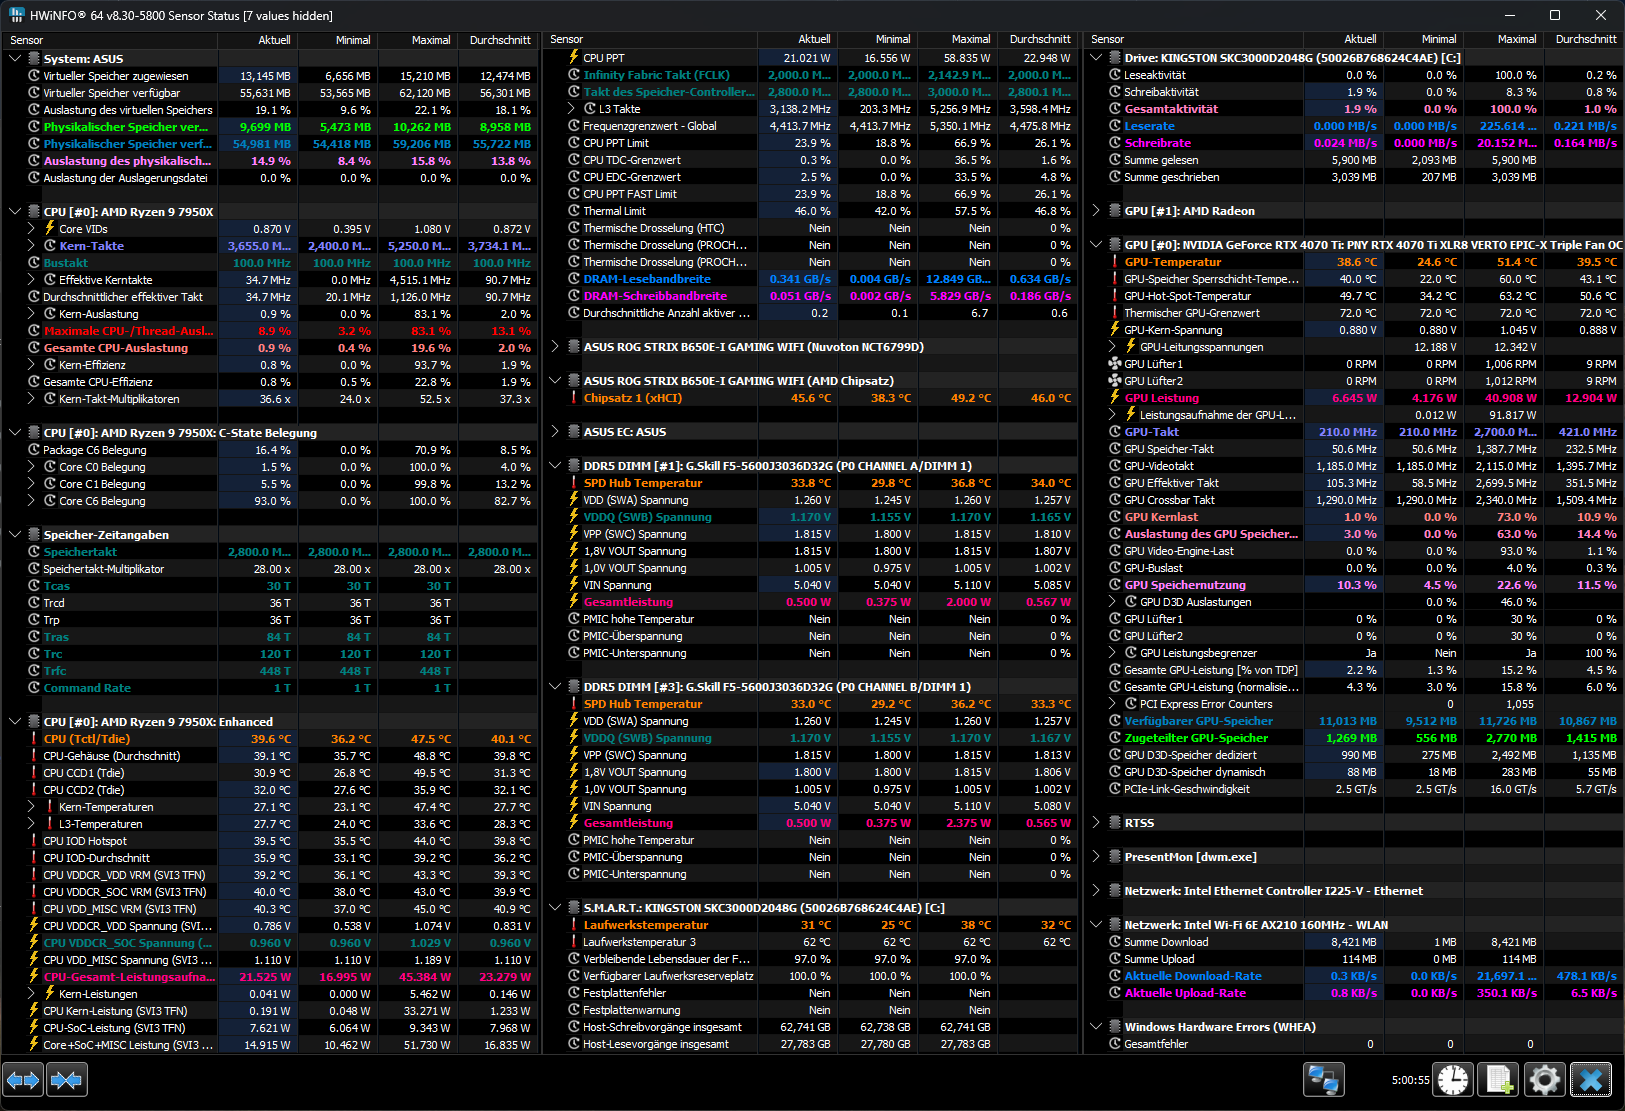Image resolution: width=1625 pixels, height=1111 pixels.
Task: Select the Aktuelle Upload-Rate row
Action: [1354, 993]
